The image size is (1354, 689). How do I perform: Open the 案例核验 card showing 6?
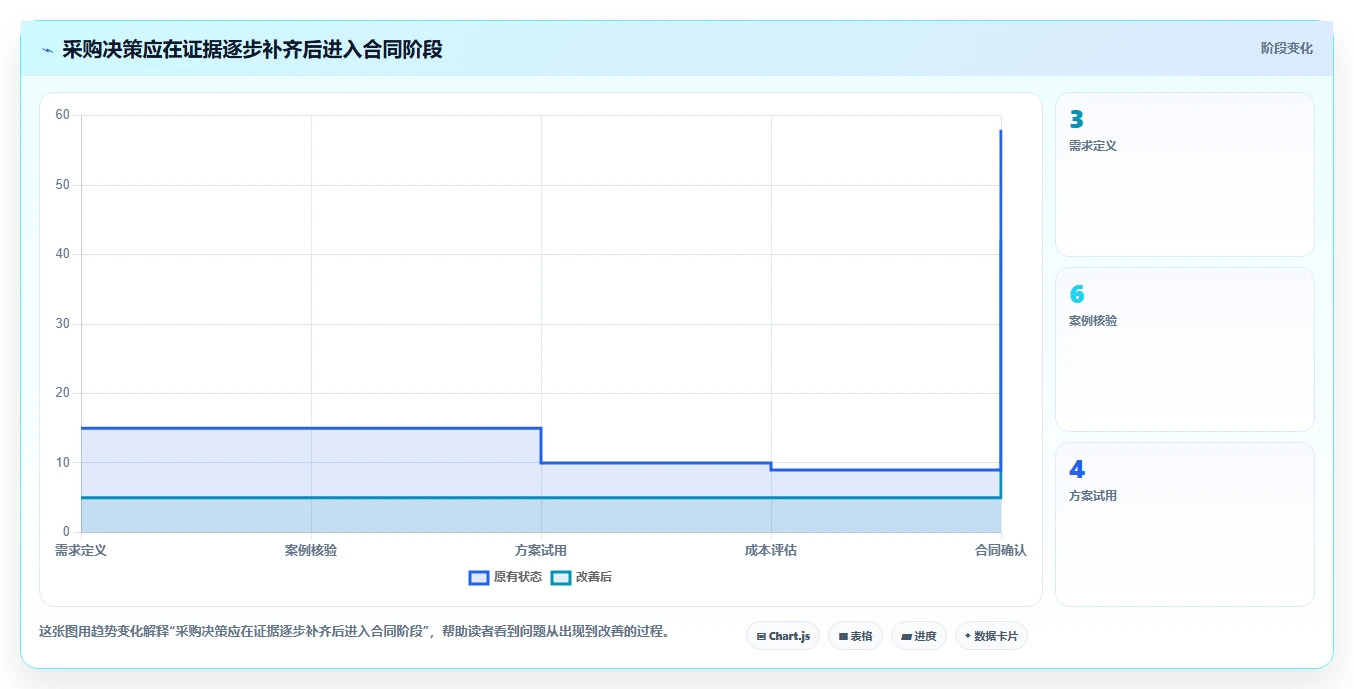(1184, 349)
